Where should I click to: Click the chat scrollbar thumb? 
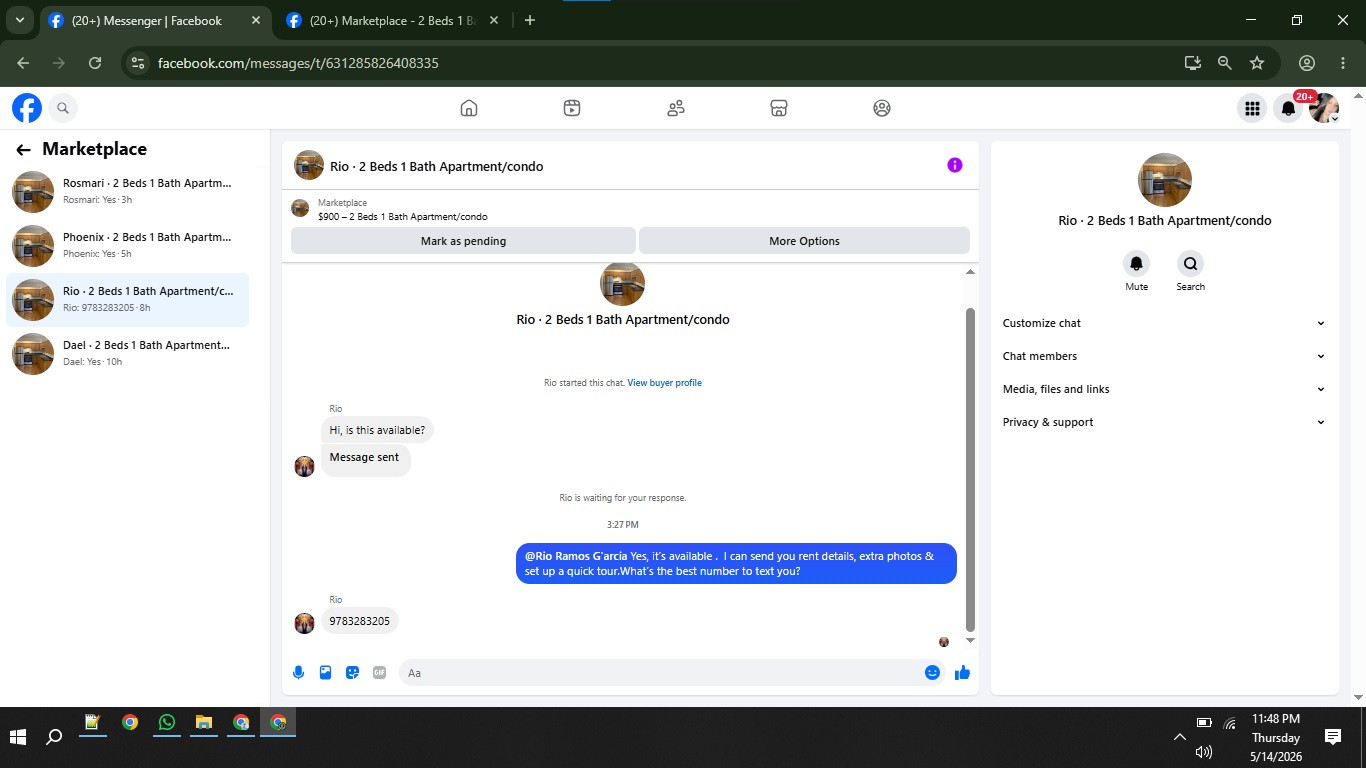click(970, 468)
